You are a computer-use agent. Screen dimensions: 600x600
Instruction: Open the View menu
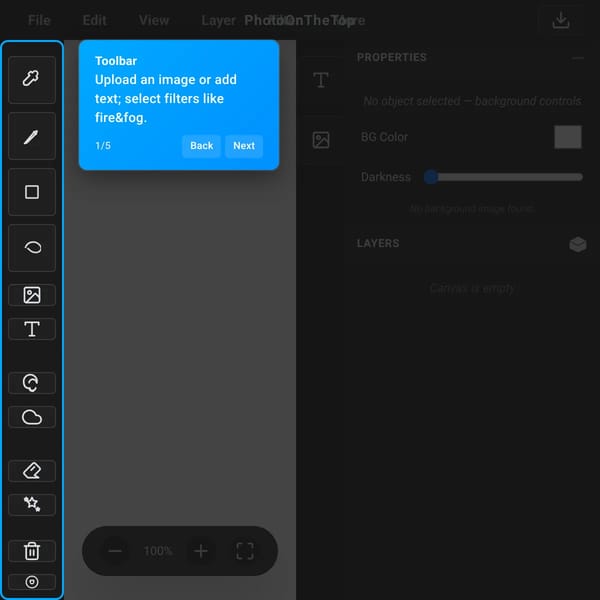(154, 20)
